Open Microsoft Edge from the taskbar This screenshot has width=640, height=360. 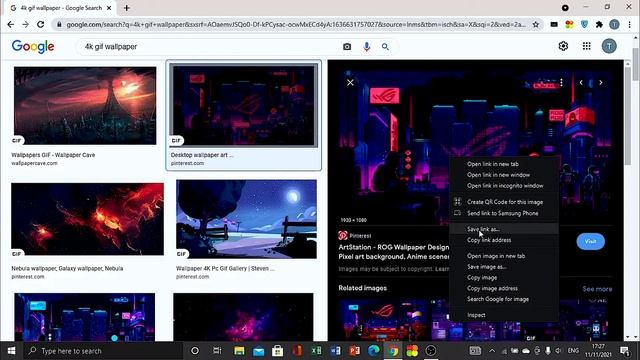tap(373, 351)
